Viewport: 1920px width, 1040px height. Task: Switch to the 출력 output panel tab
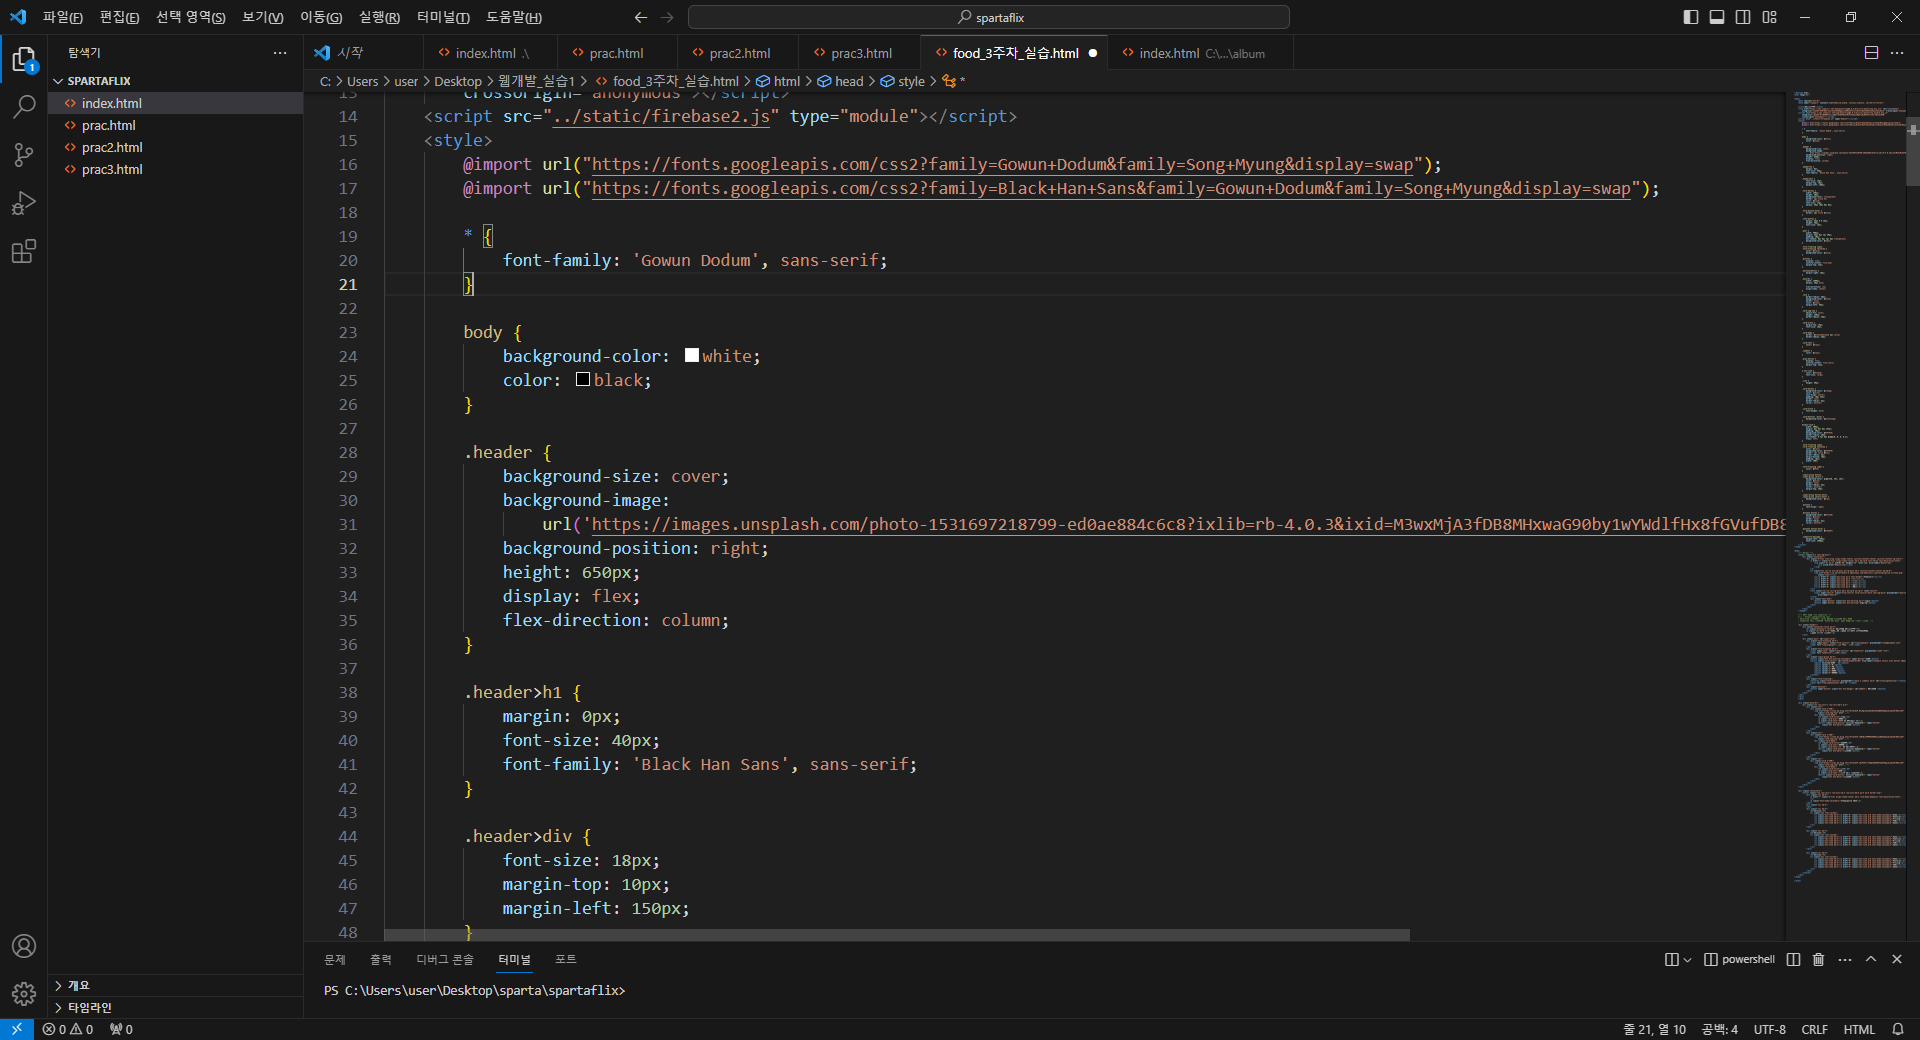(381, 959)
